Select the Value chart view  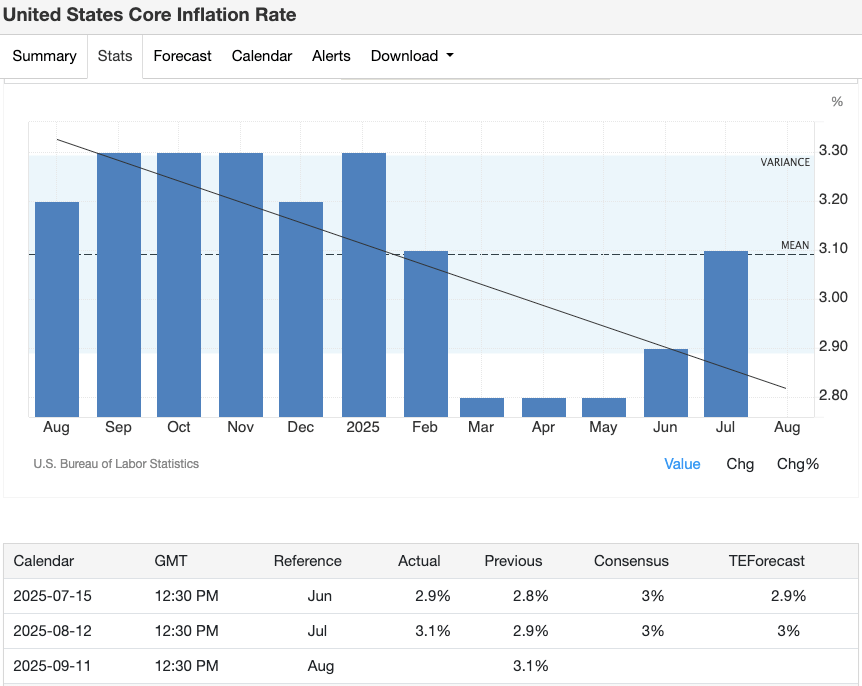click(682, 464)
